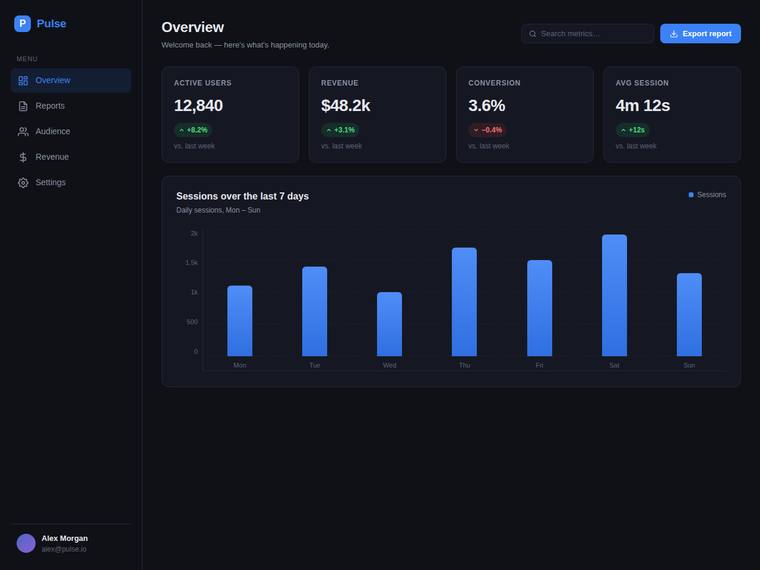Click the Reports document icon
This screenshot has width=760, height=570.
coord(23,106)
